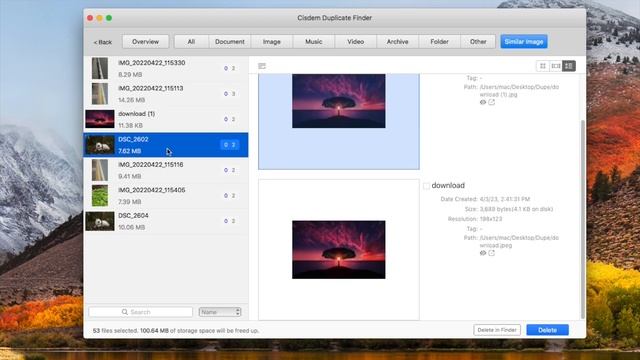Click the green IMG_20220422_115405 thumbnail
Screen dimensions: 640x360
click(x=100, y=196)
